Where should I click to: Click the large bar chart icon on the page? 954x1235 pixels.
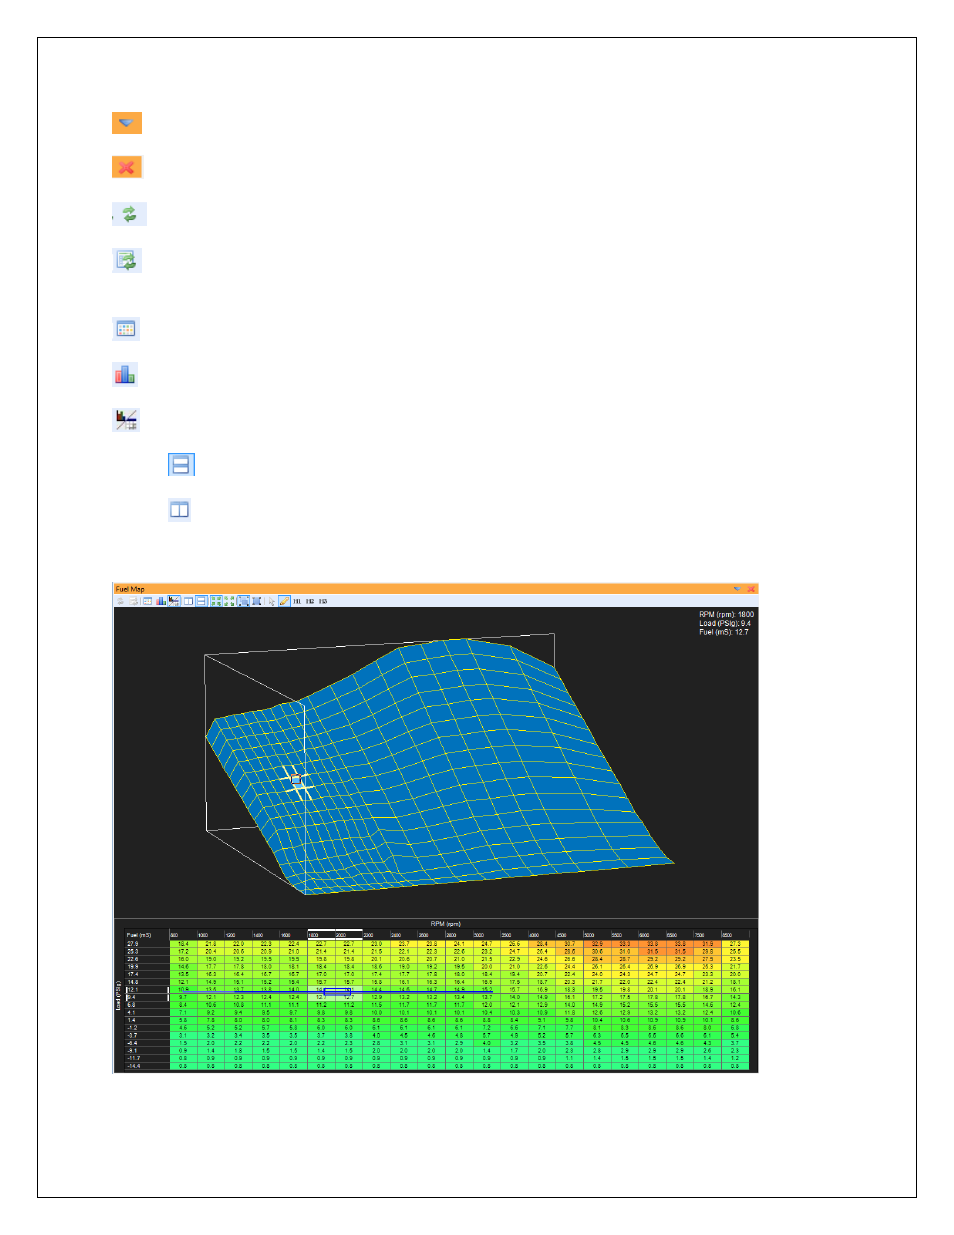coord(125,375)
